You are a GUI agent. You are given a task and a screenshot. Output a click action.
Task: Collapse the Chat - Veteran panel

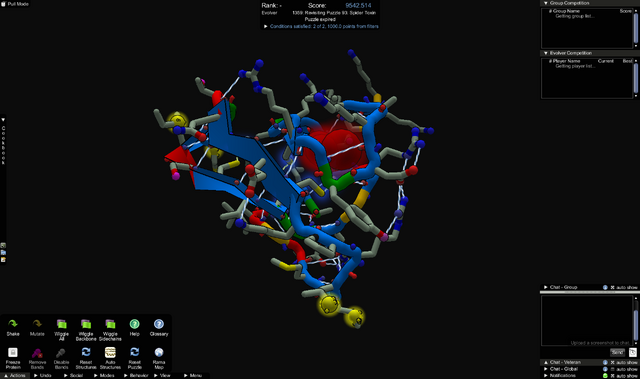tap(546, 362)
